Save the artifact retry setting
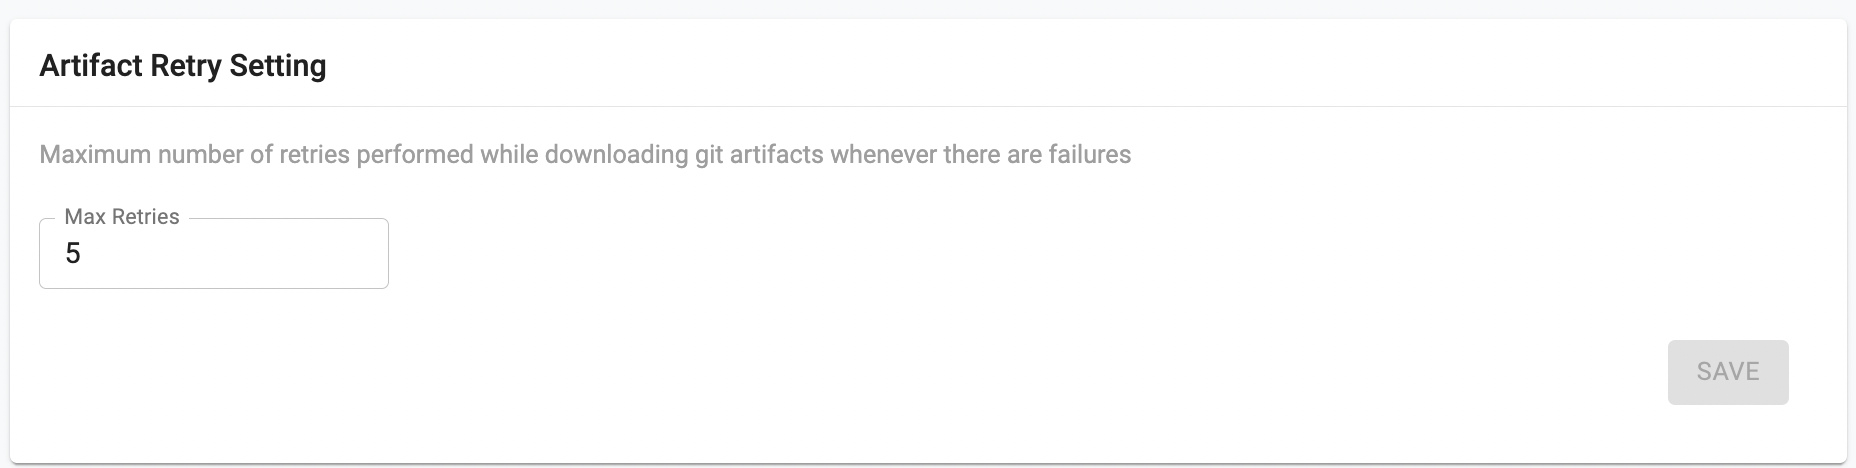The width and height of the screenshot is (1856, 468). 1727,372
